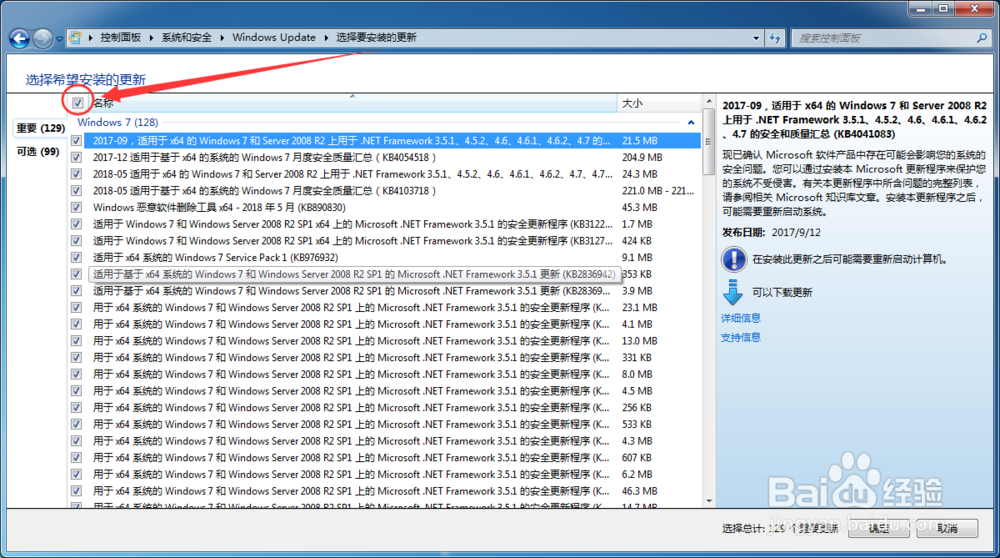Open the 详细信息 link
This screenshot has height=558, width=1000.
[740, 318]
